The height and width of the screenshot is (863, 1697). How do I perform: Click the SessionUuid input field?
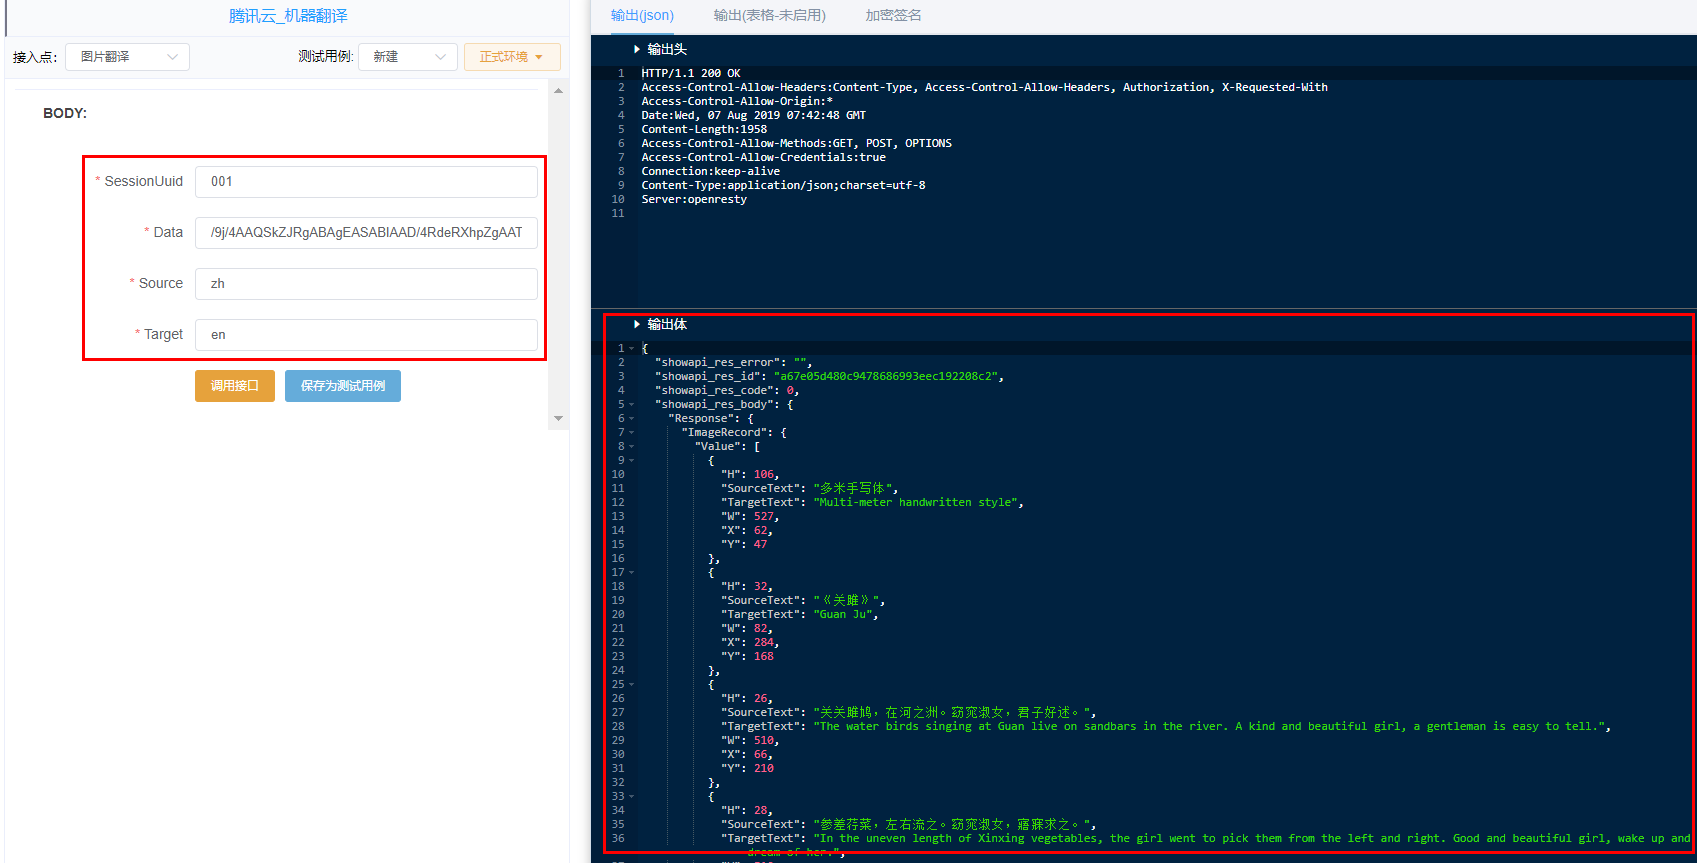tap(366, 182)
